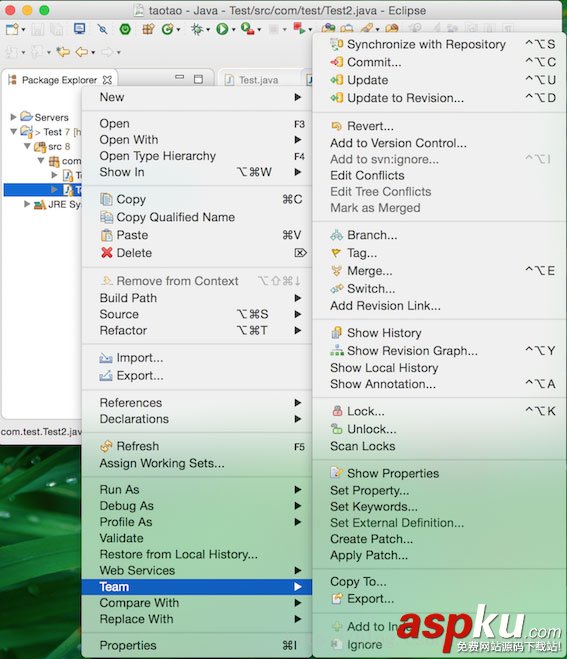Image resolution: width=567 pixels, height=659 pixels.
Task: Click the Branch icon
Action: (x=337, y=235)
